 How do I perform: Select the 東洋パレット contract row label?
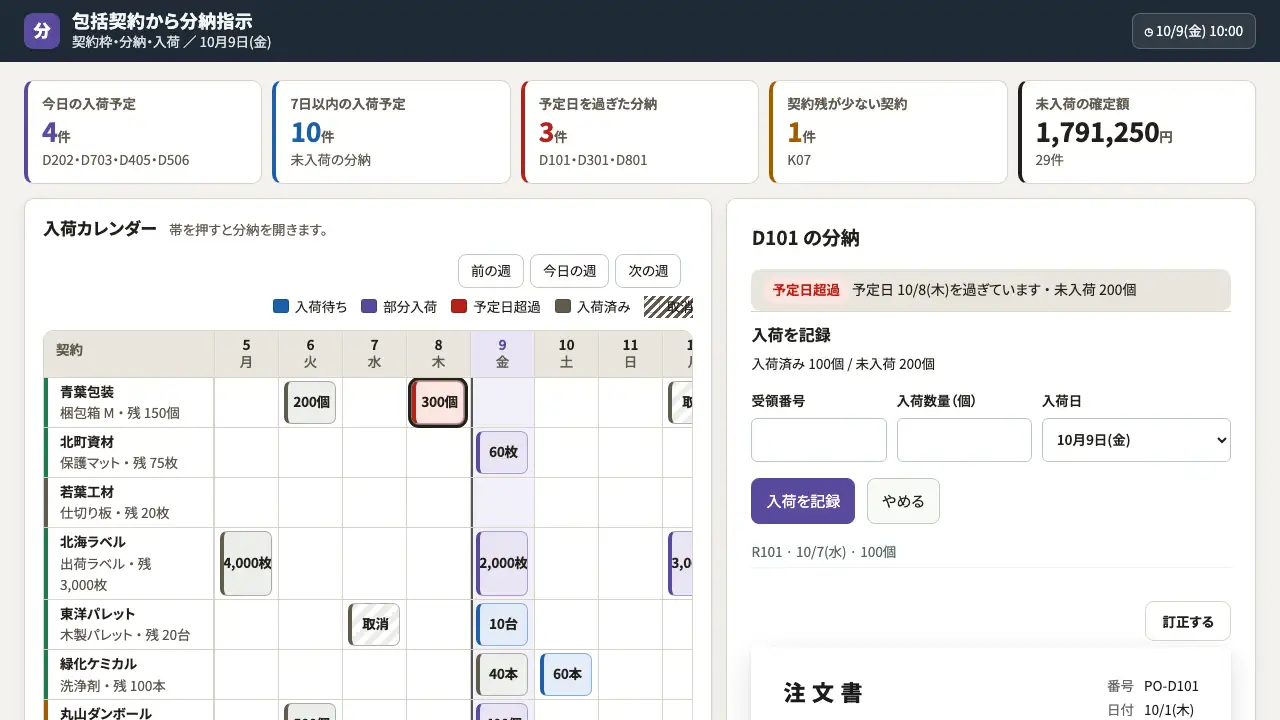pos(129,624)
